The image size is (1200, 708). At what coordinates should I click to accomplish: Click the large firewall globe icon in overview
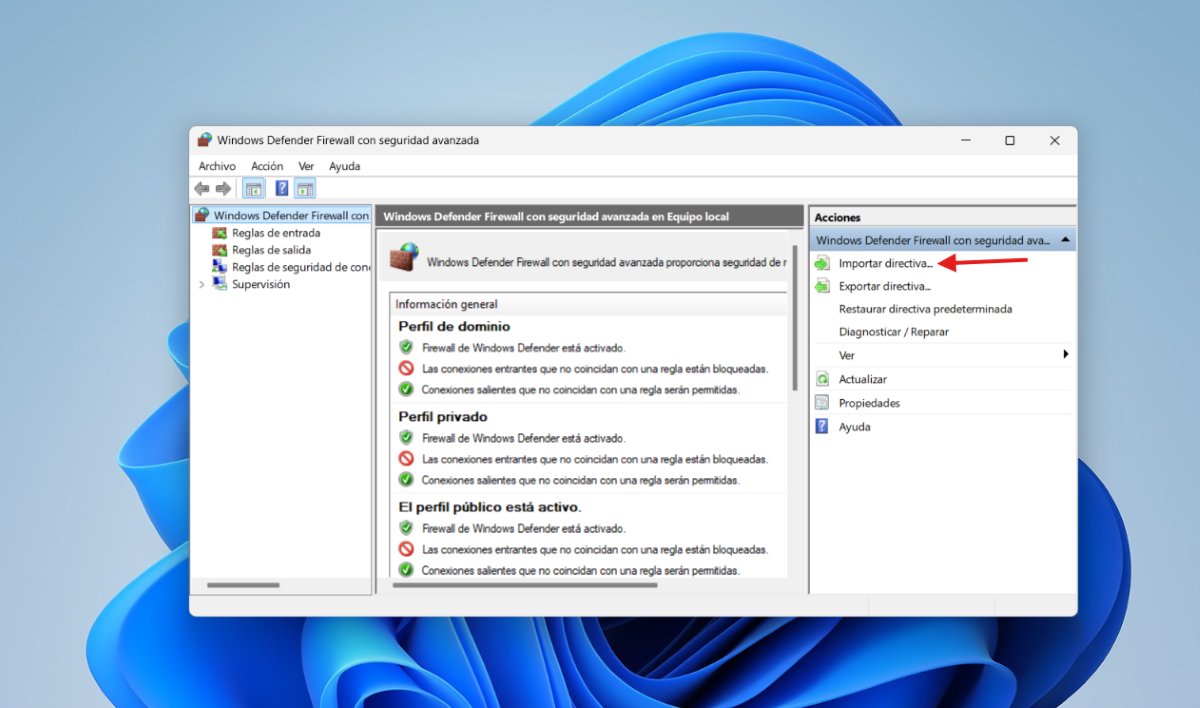point(405,257)
